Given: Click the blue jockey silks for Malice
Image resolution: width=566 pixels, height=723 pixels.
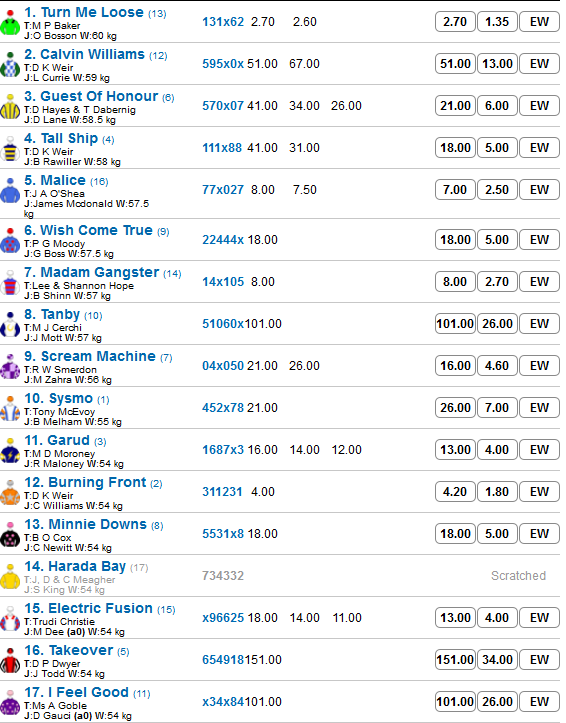Looking at the screenshot, I should pyautogui.click(x=10, y=191).
